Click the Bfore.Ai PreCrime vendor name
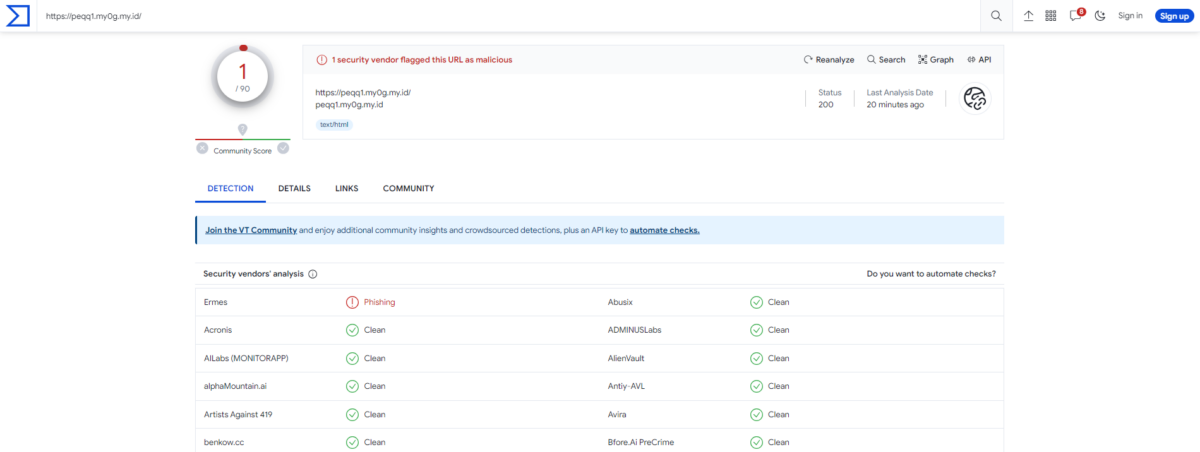The height and width of the screenshot is (452, 1200). (x=643, y=442)
